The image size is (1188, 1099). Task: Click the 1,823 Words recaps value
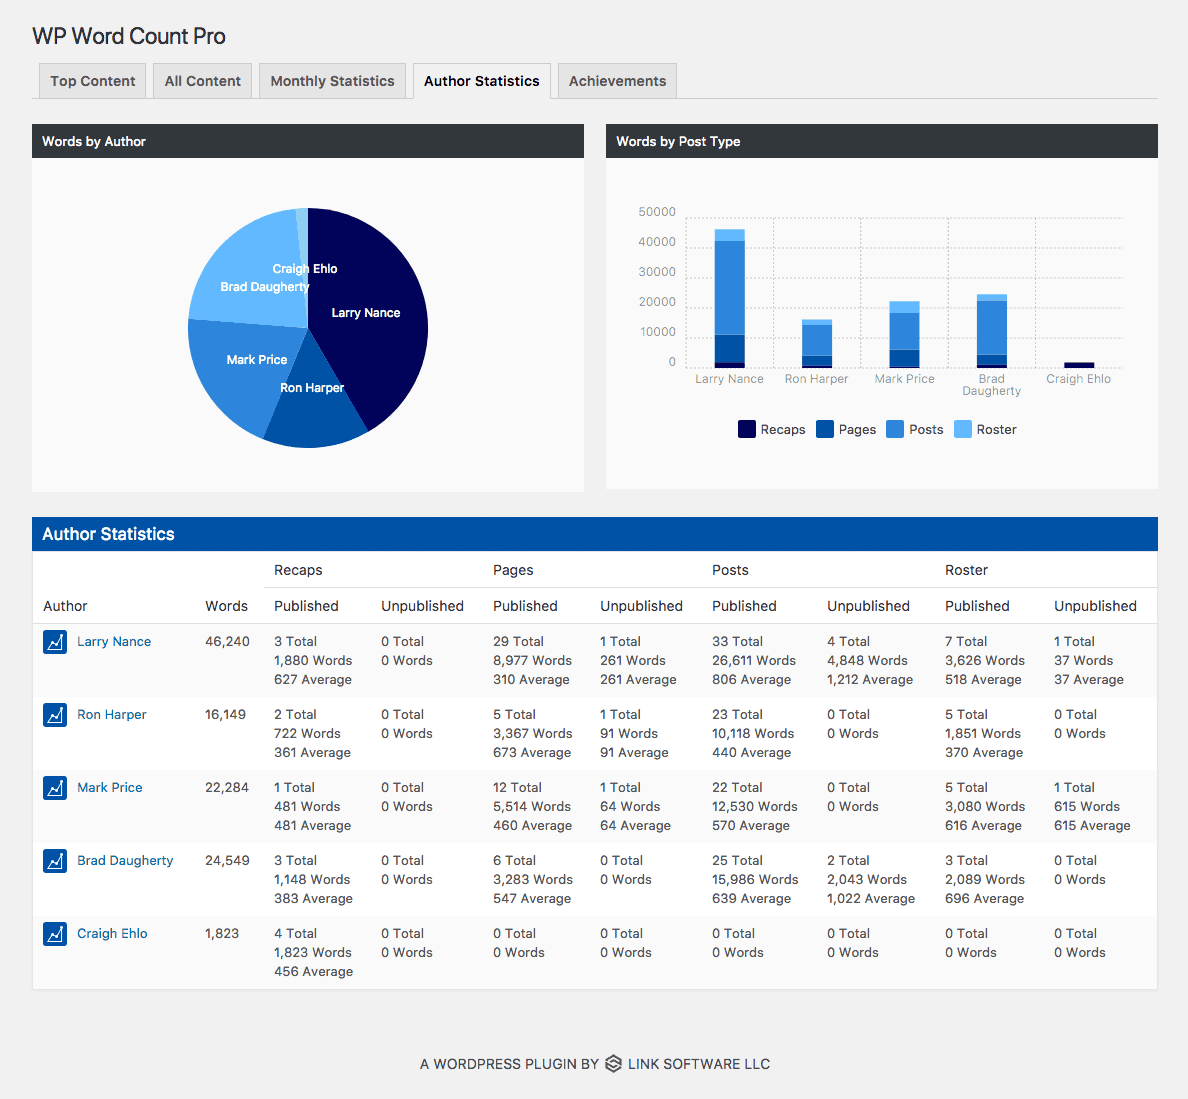(x=313, y=953)
